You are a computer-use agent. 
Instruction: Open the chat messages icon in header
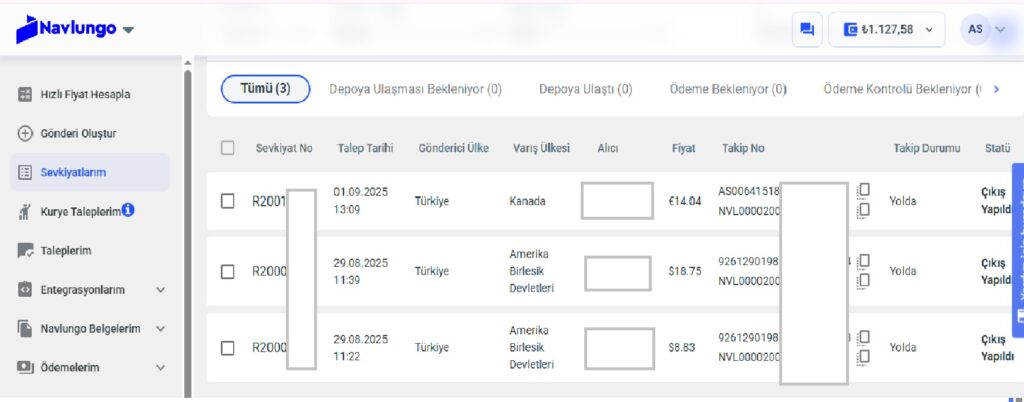(807, 29)
